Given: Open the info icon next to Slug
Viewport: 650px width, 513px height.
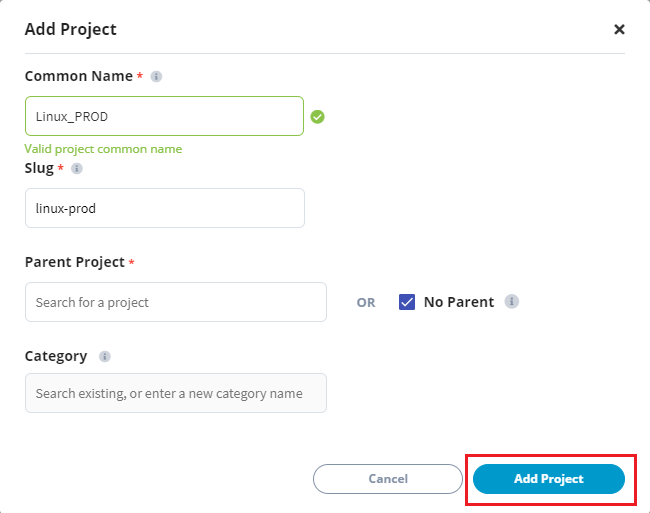Looking at the screenshot, I should pyautogui.click(x=77, y=169).
